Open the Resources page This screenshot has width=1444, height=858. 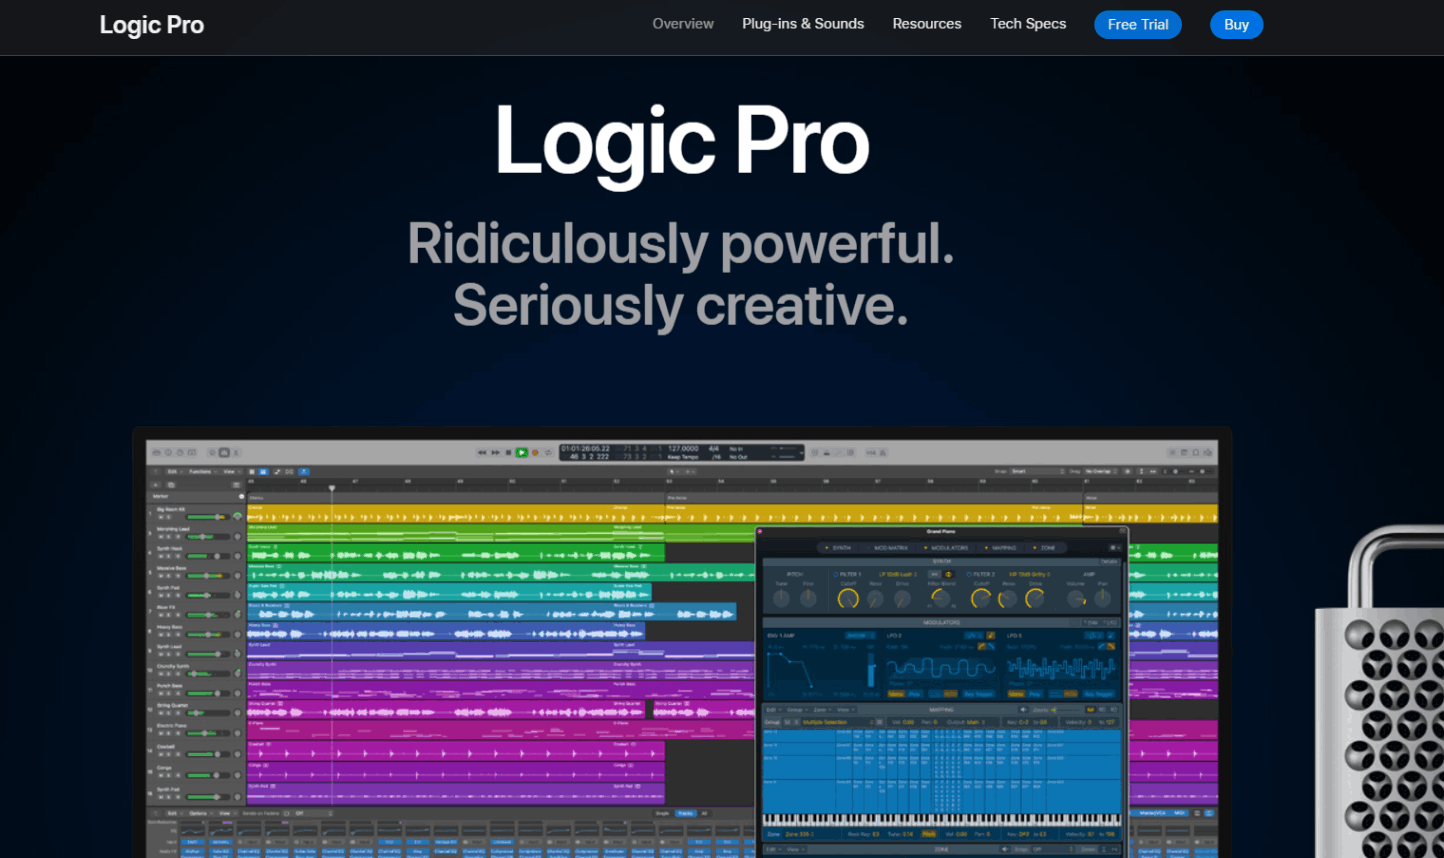(927, 24)
